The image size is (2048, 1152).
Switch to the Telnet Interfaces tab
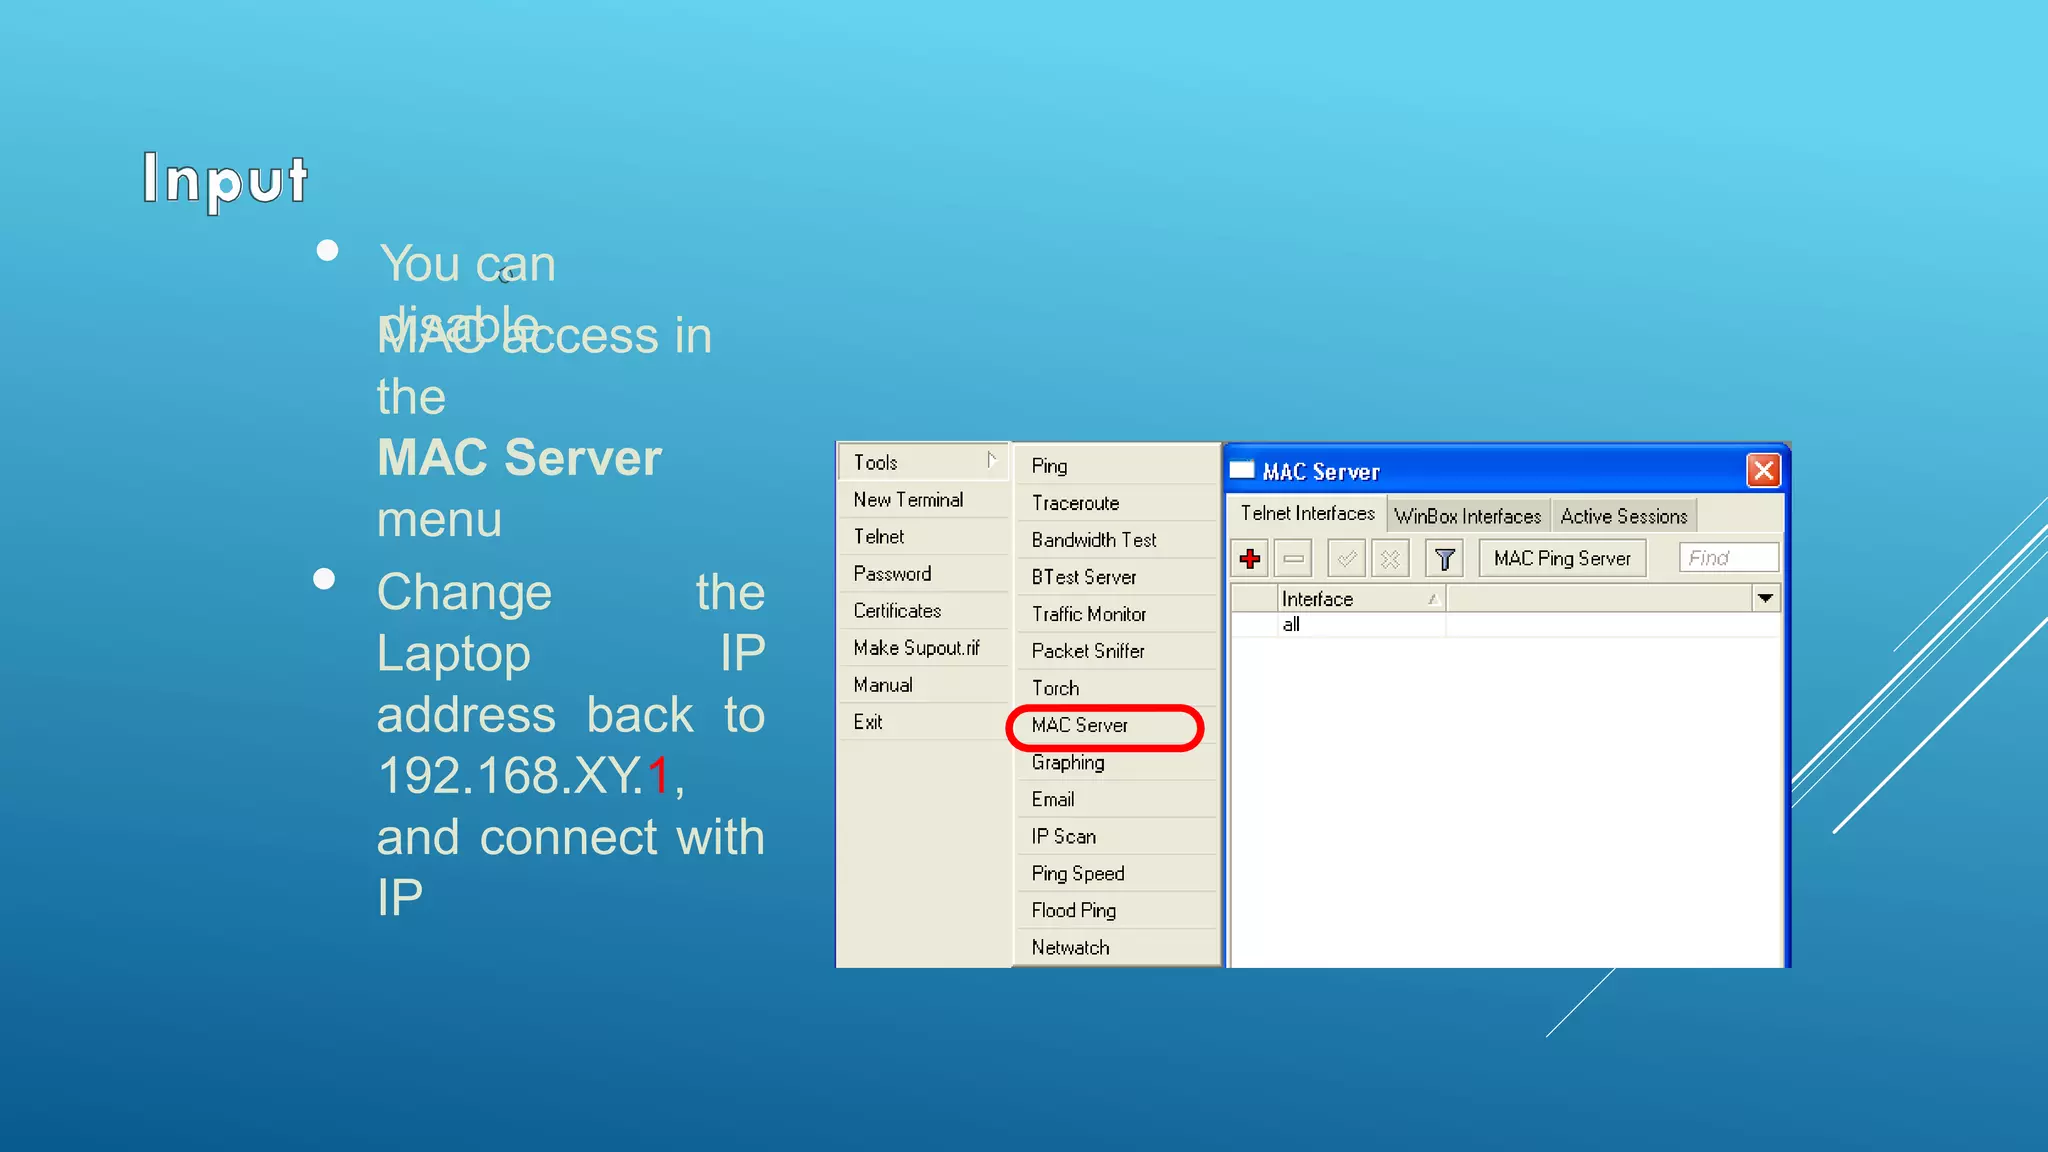[1307, 514]
